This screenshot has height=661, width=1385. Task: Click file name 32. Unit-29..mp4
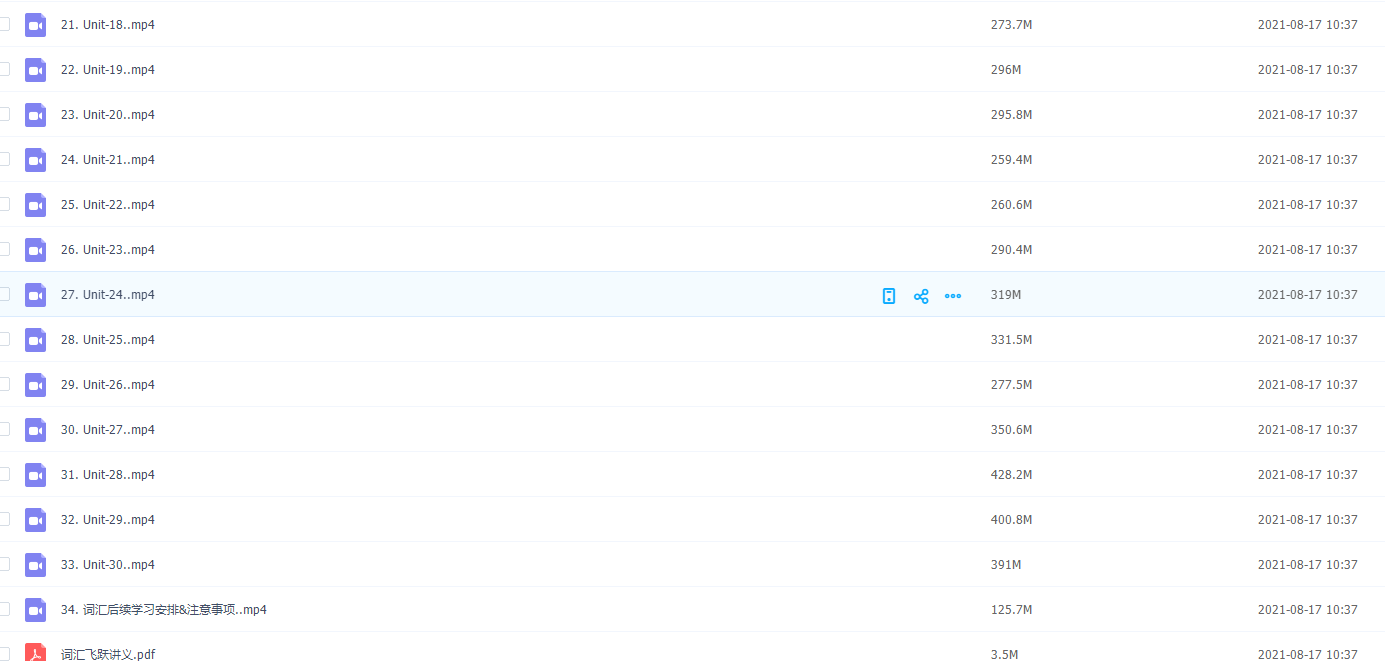[108, 520]
